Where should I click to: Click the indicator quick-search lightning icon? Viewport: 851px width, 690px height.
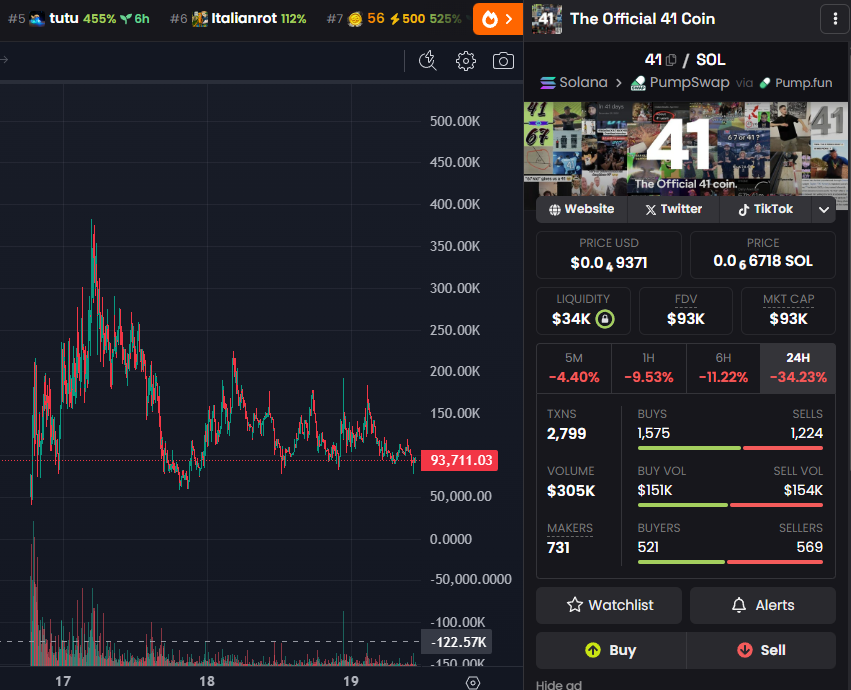pos(428,61)
